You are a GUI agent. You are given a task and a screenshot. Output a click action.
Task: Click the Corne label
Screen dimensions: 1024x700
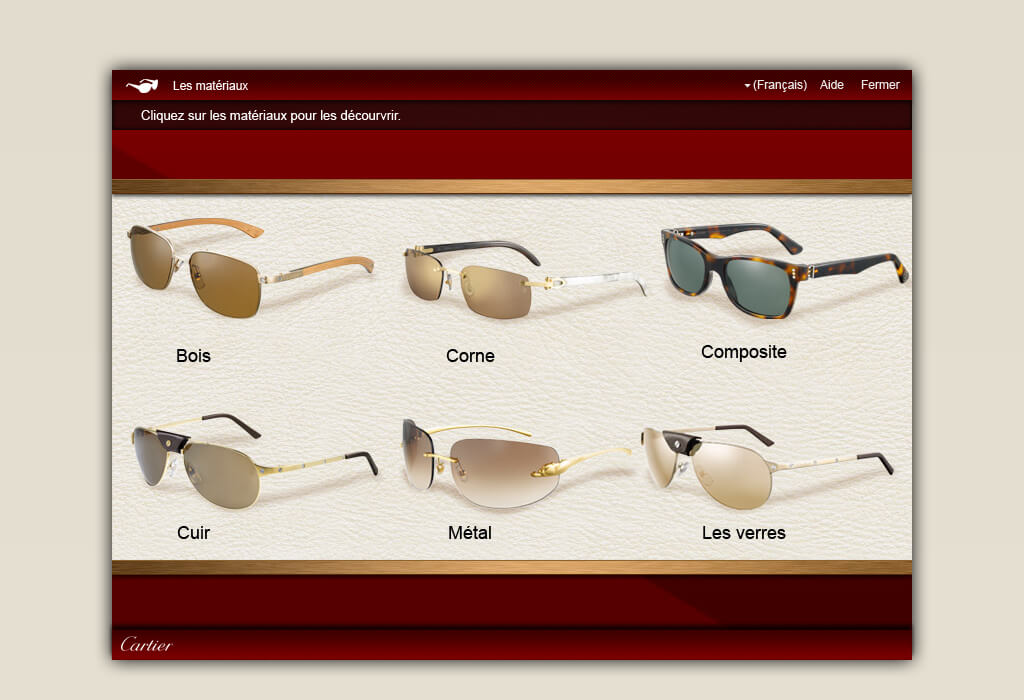(470, 356)
